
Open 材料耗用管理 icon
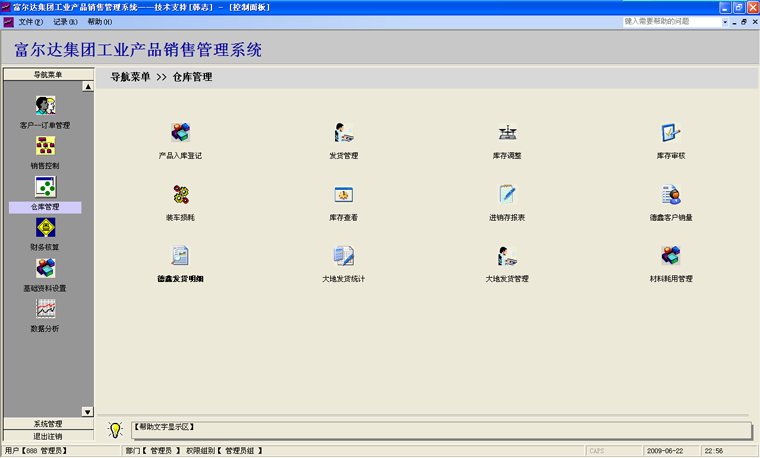(671, 255)
